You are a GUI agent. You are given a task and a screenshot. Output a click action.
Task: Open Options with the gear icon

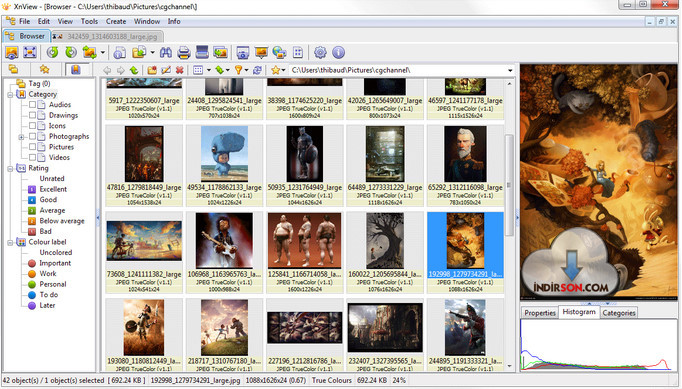point(320,53)
